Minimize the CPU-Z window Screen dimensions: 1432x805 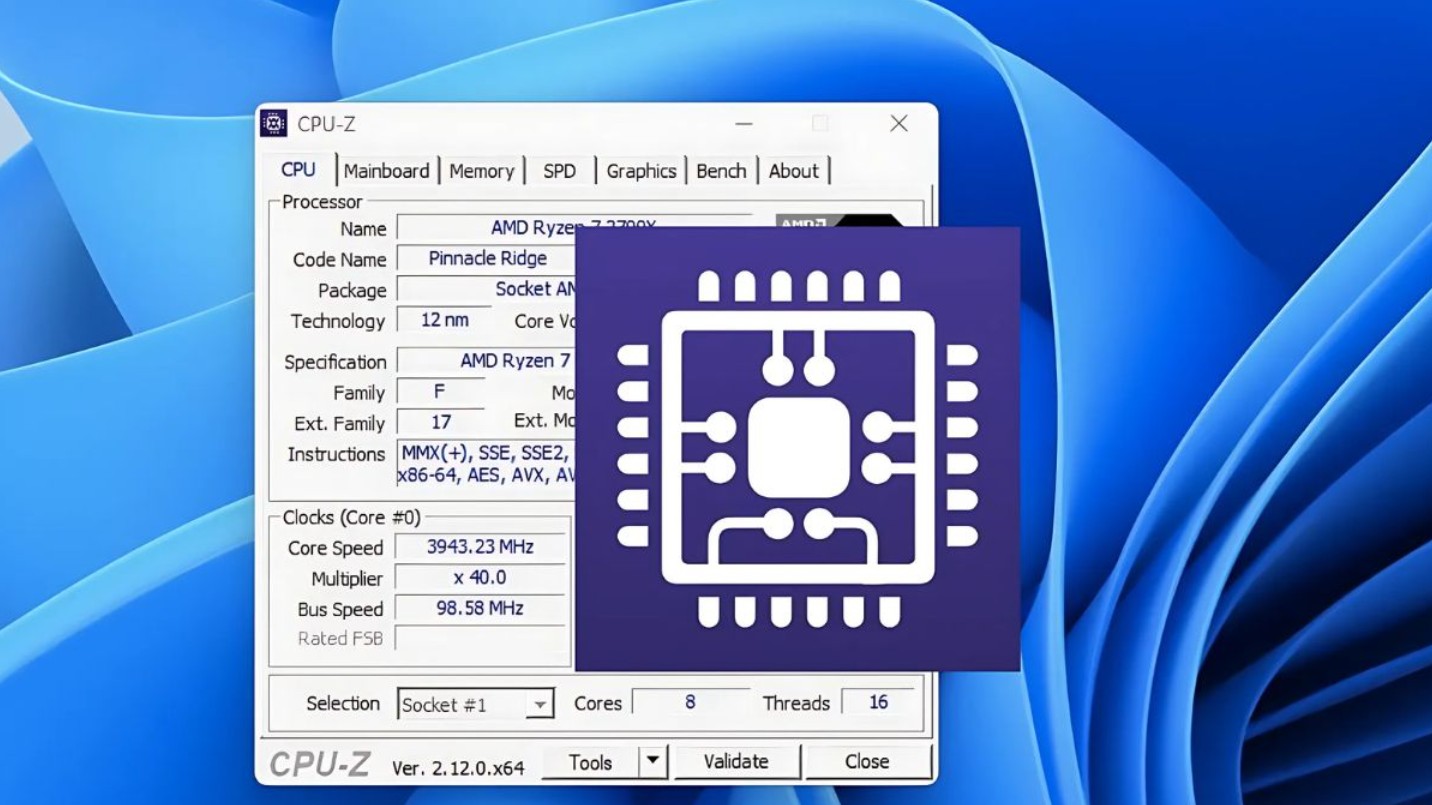(744, 124)
